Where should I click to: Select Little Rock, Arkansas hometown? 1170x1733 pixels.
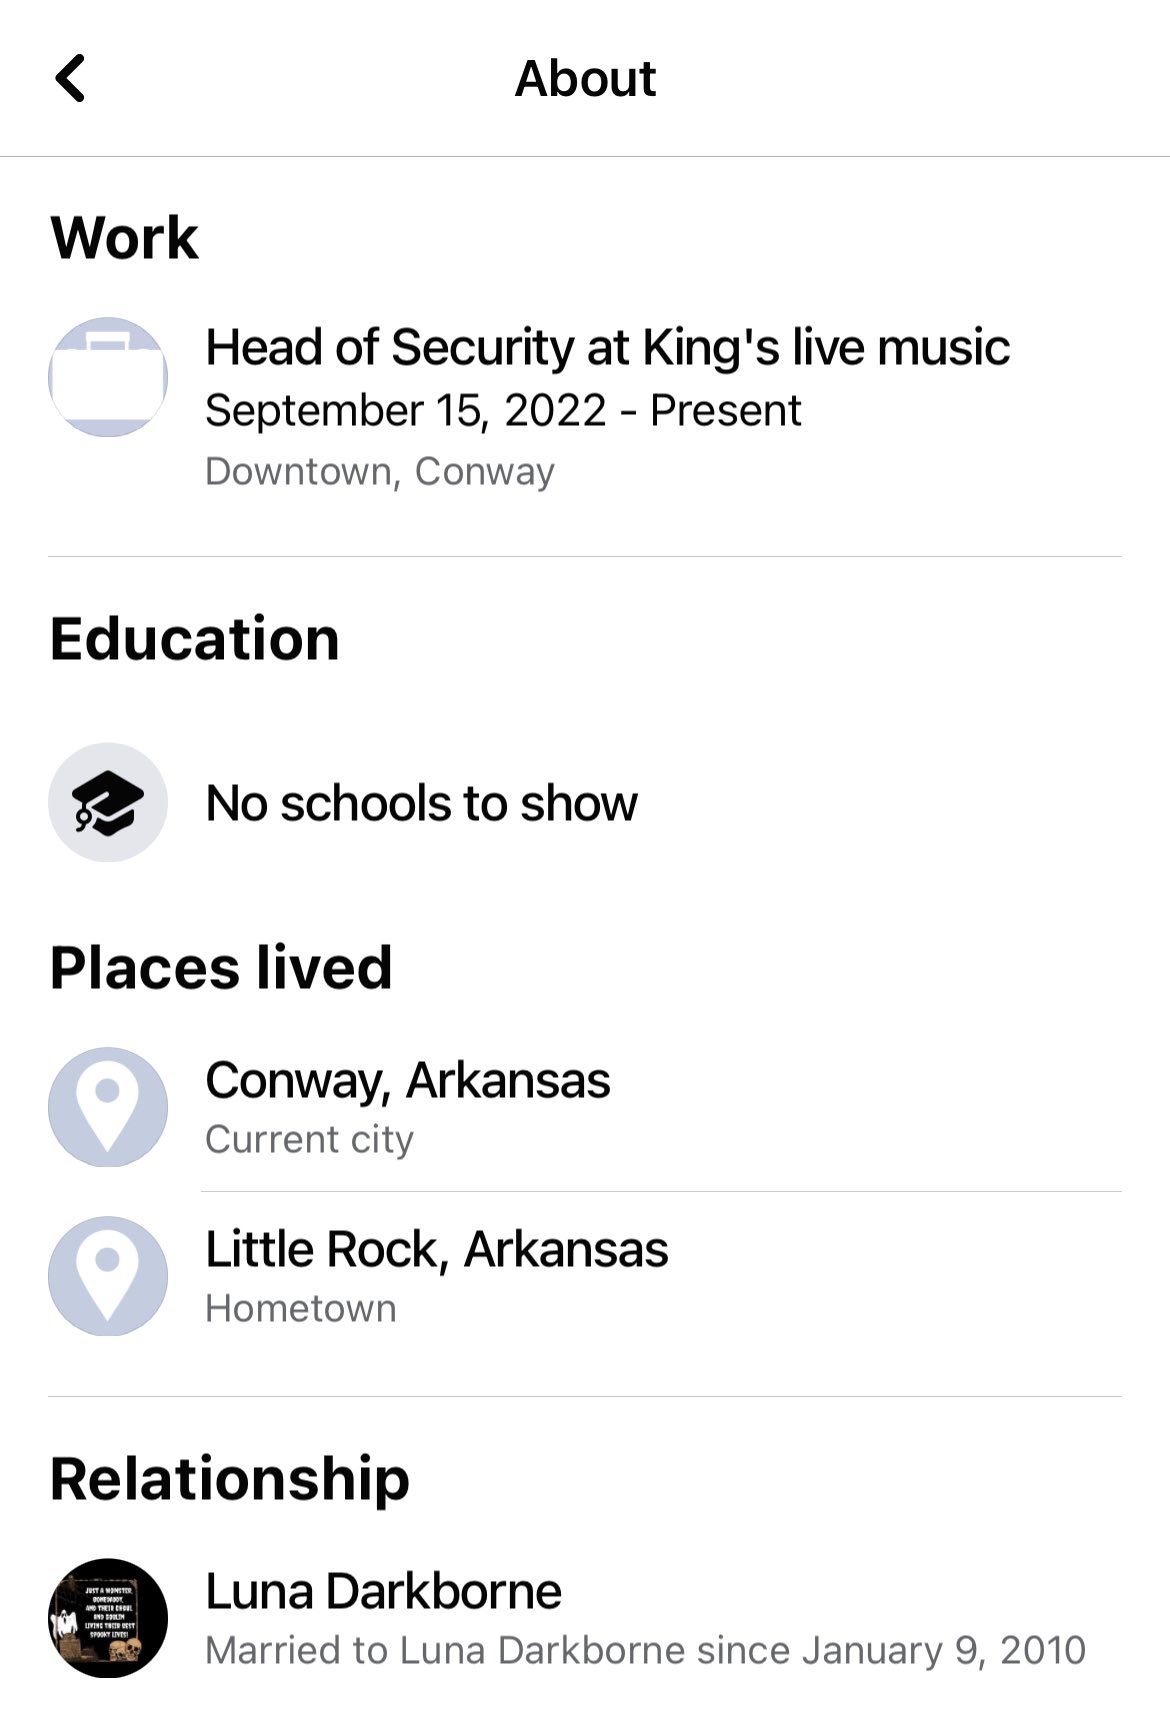pyautogui.click(x=437, y=1249)
